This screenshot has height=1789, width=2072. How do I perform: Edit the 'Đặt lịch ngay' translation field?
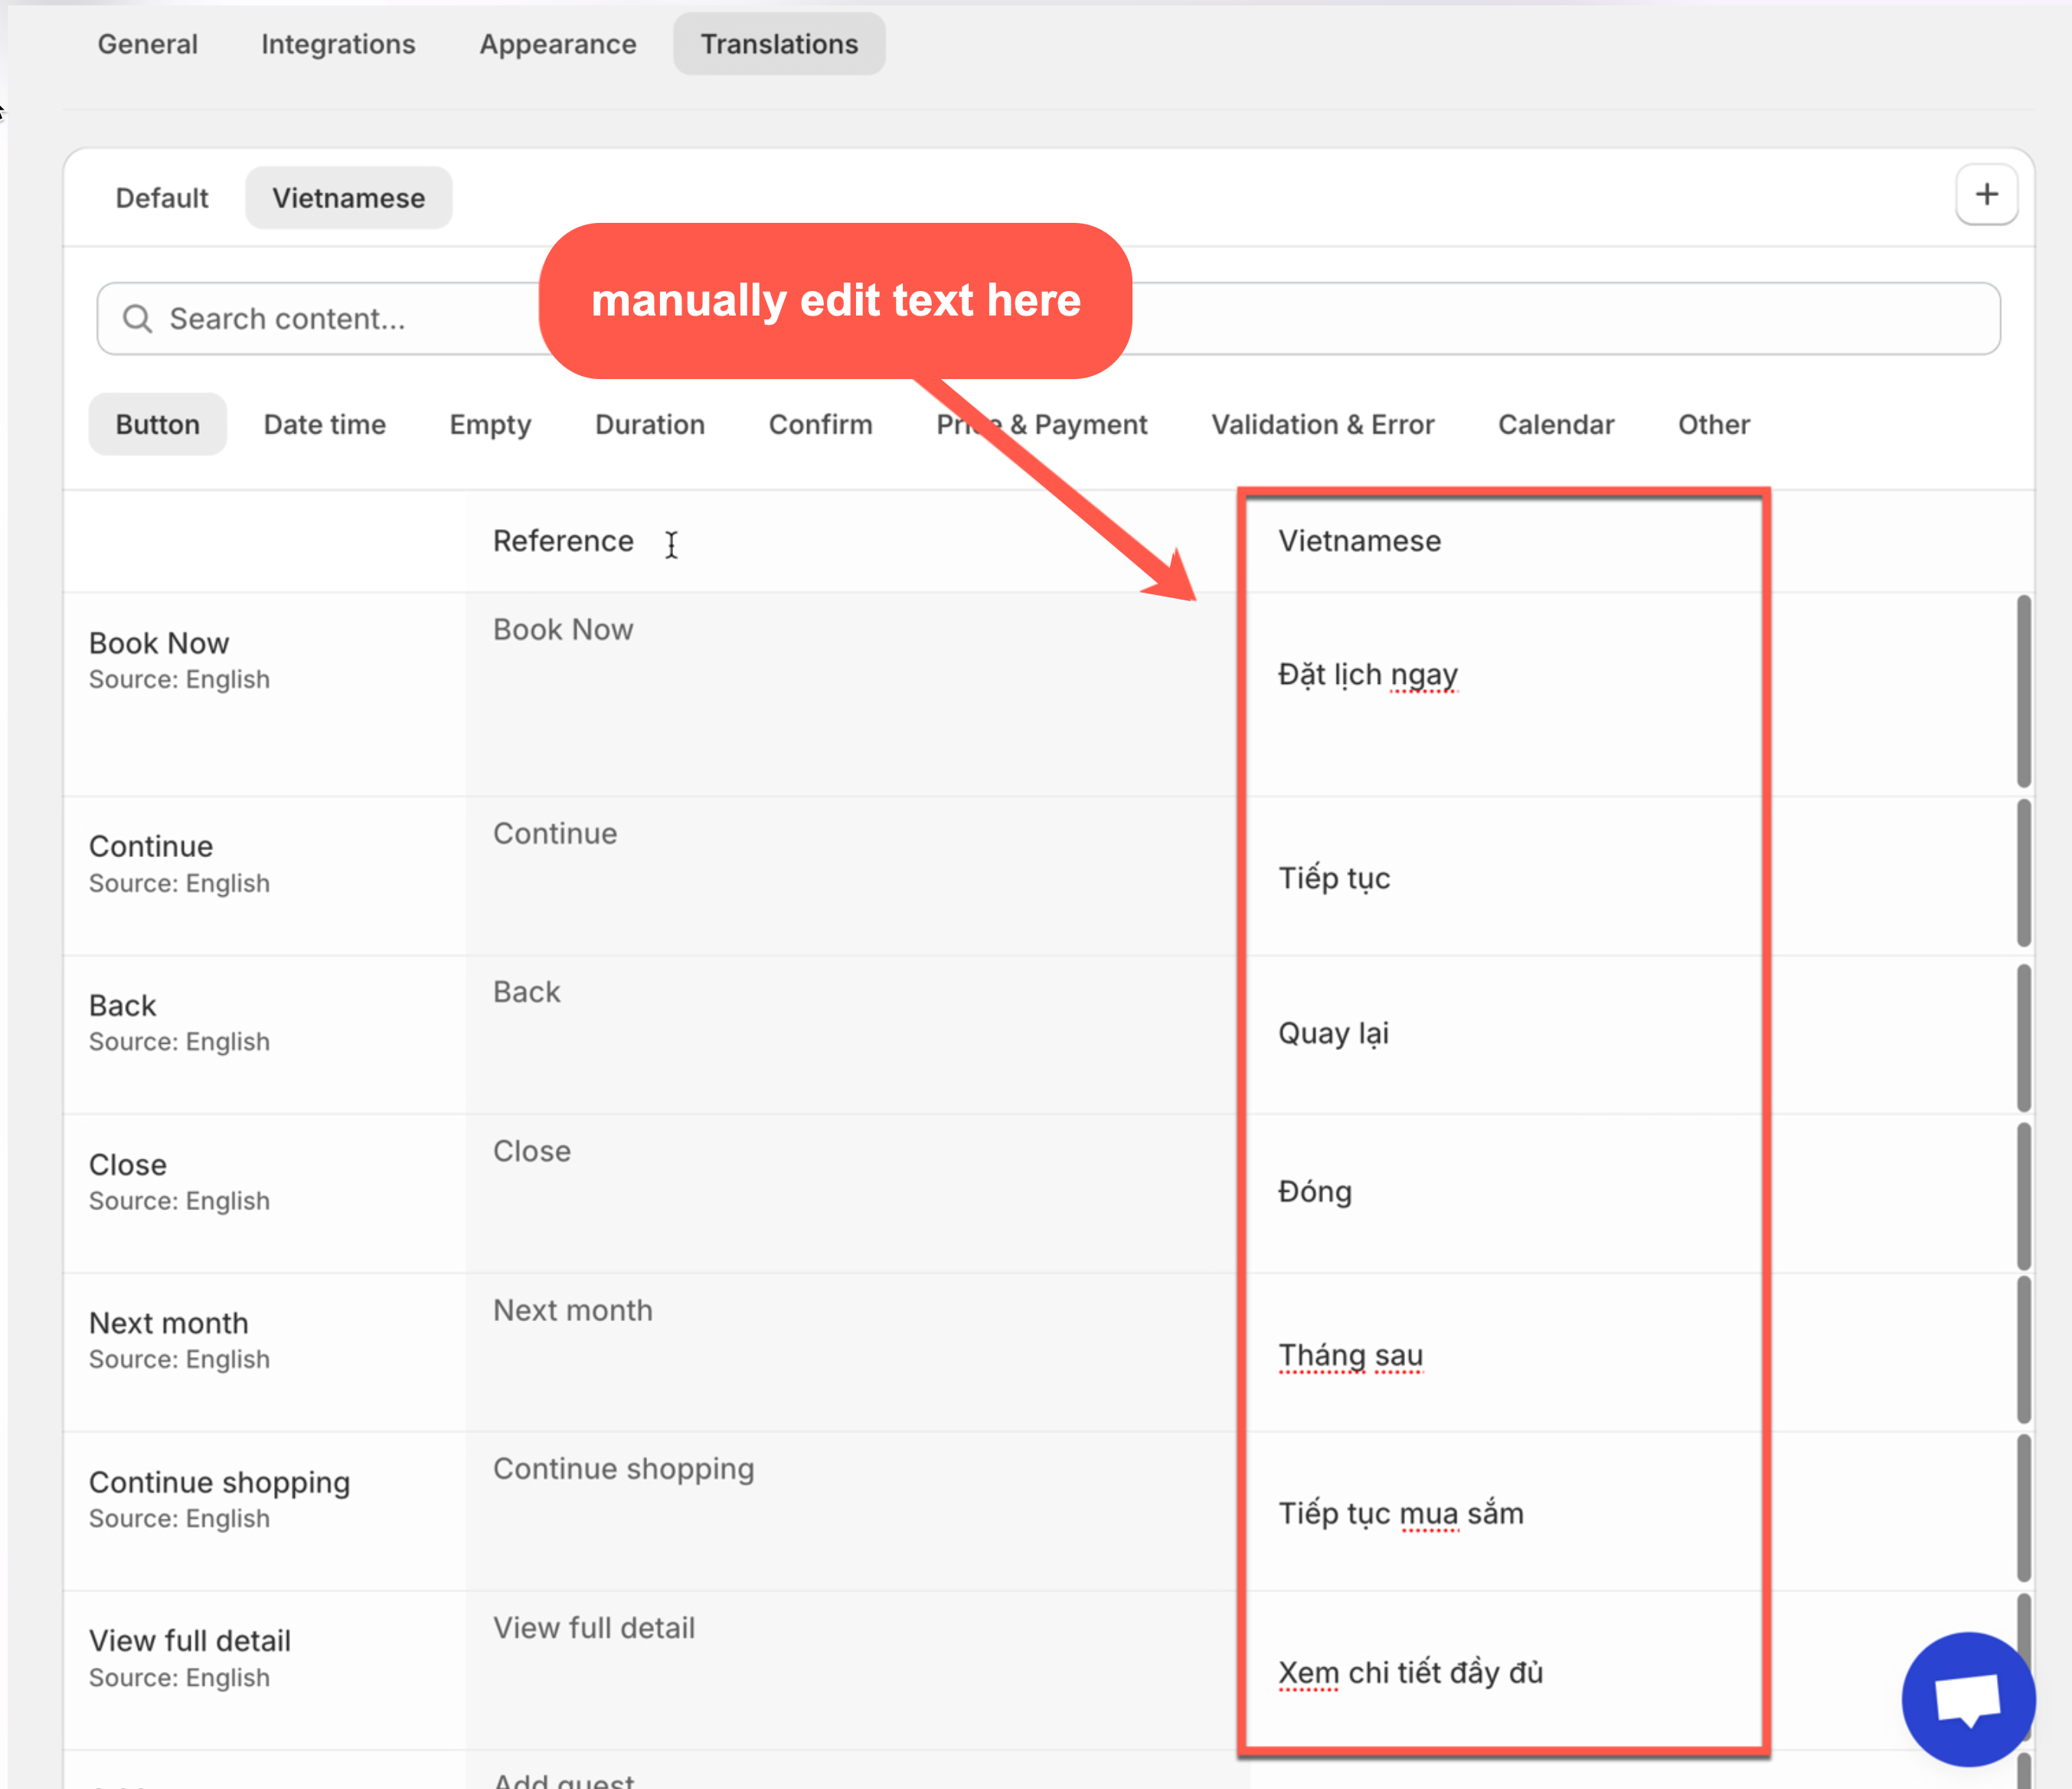coord(1367,675)
